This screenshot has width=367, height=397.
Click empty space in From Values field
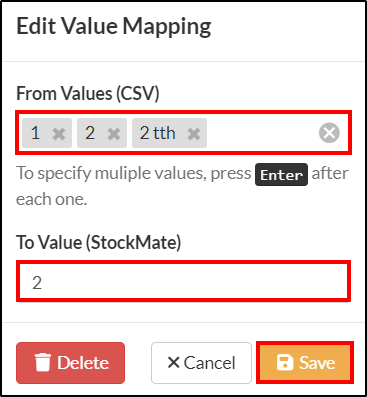coord(262,133)
